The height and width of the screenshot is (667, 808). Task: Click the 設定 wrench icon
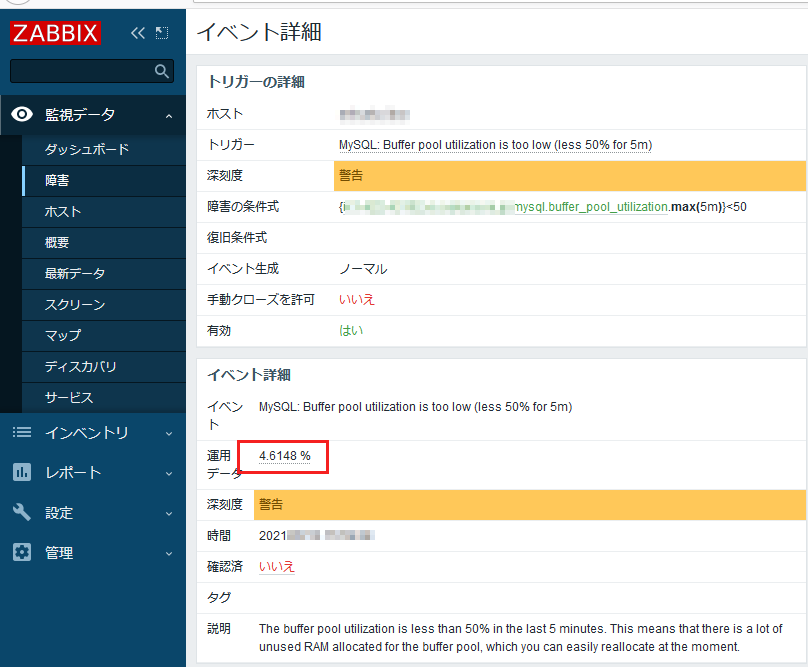click(22, 512)
